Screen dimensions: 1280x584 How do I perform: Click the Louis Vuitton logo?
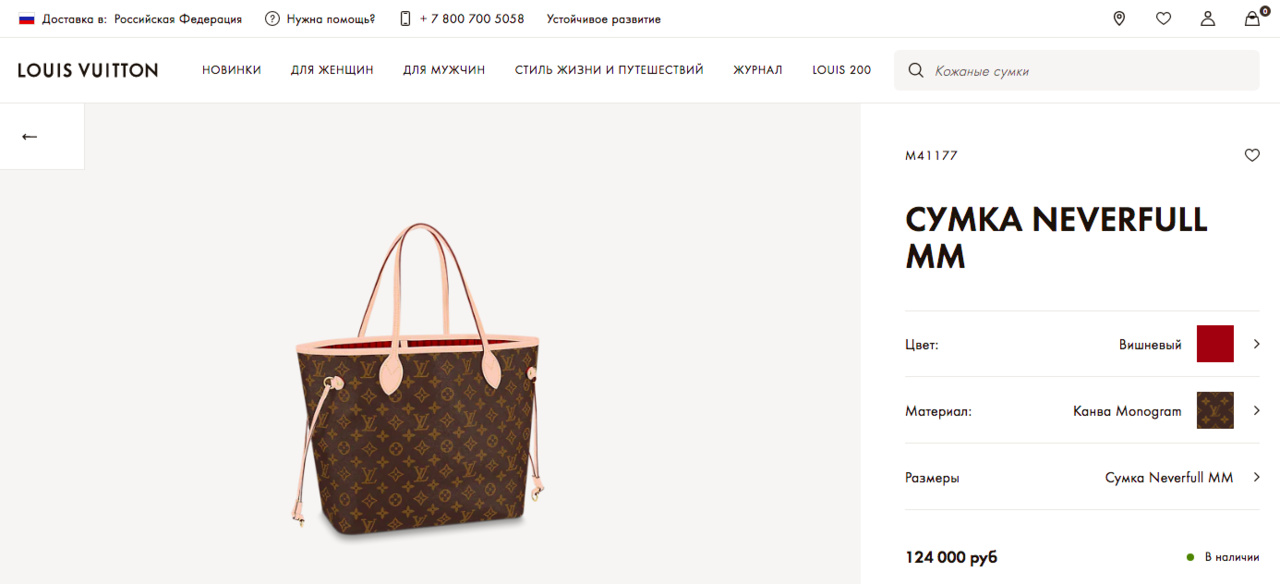pyautogui.click(x=88, y=70)
